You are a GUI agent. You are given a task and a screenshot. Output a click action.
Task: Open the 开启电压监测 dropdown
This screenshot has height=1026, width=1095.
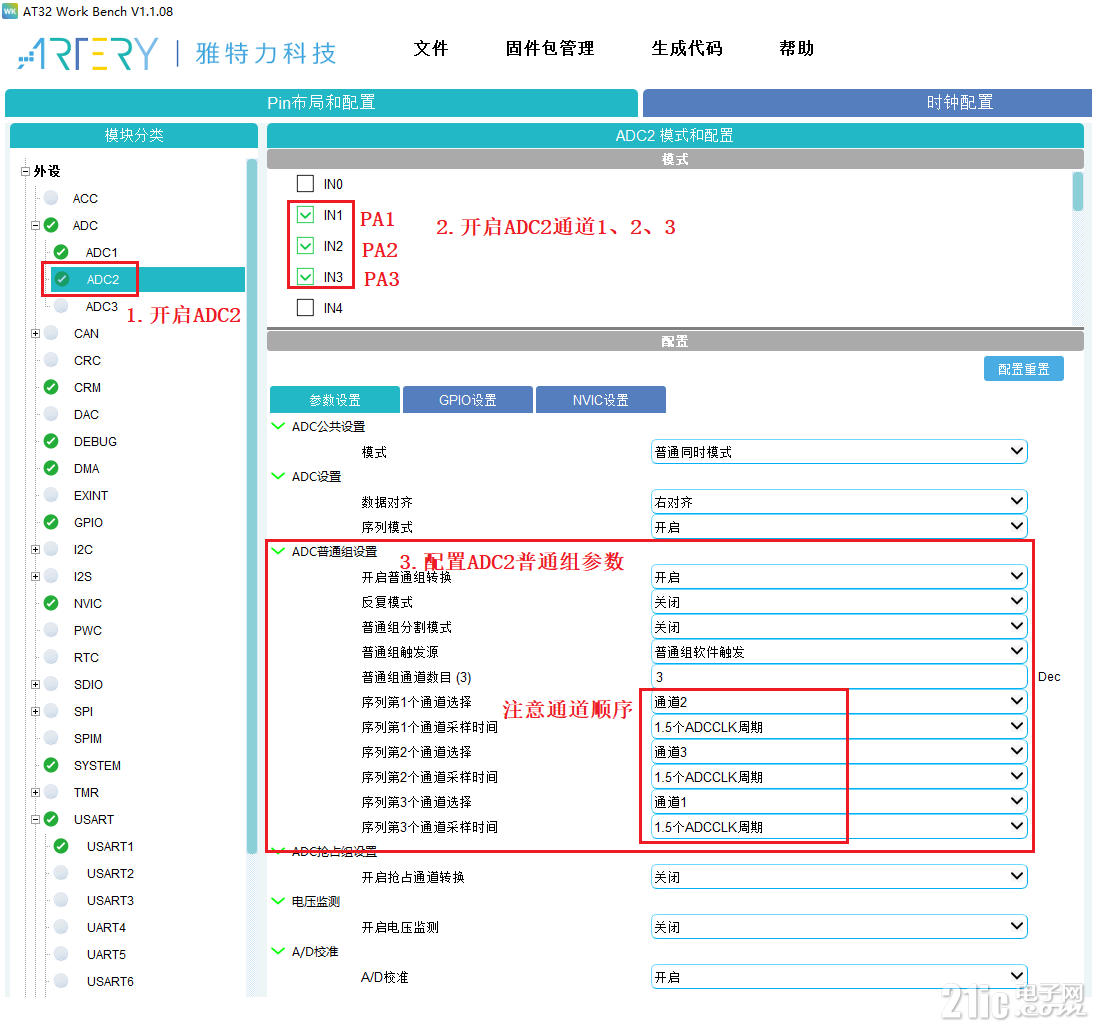839,927
